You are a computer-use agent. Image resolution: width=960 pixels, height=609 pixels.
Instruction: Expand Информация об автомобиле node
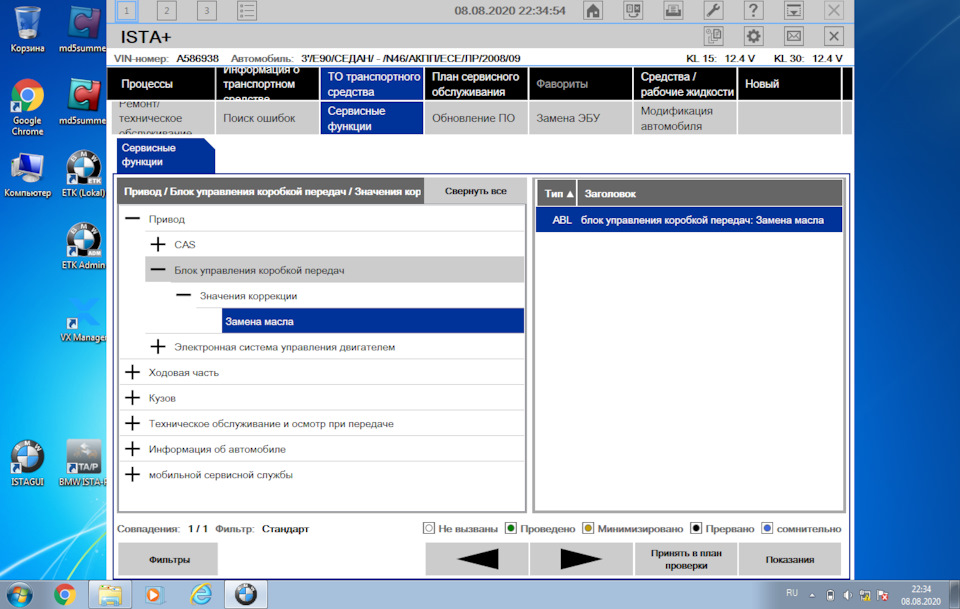132,449
